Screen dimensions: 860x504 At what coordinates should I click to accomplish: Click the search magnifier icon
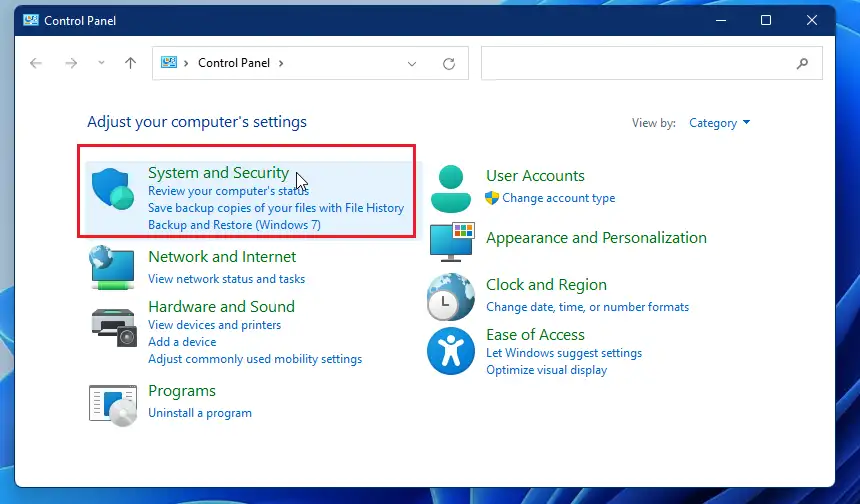pyautogui.click(x=802, y=64)
